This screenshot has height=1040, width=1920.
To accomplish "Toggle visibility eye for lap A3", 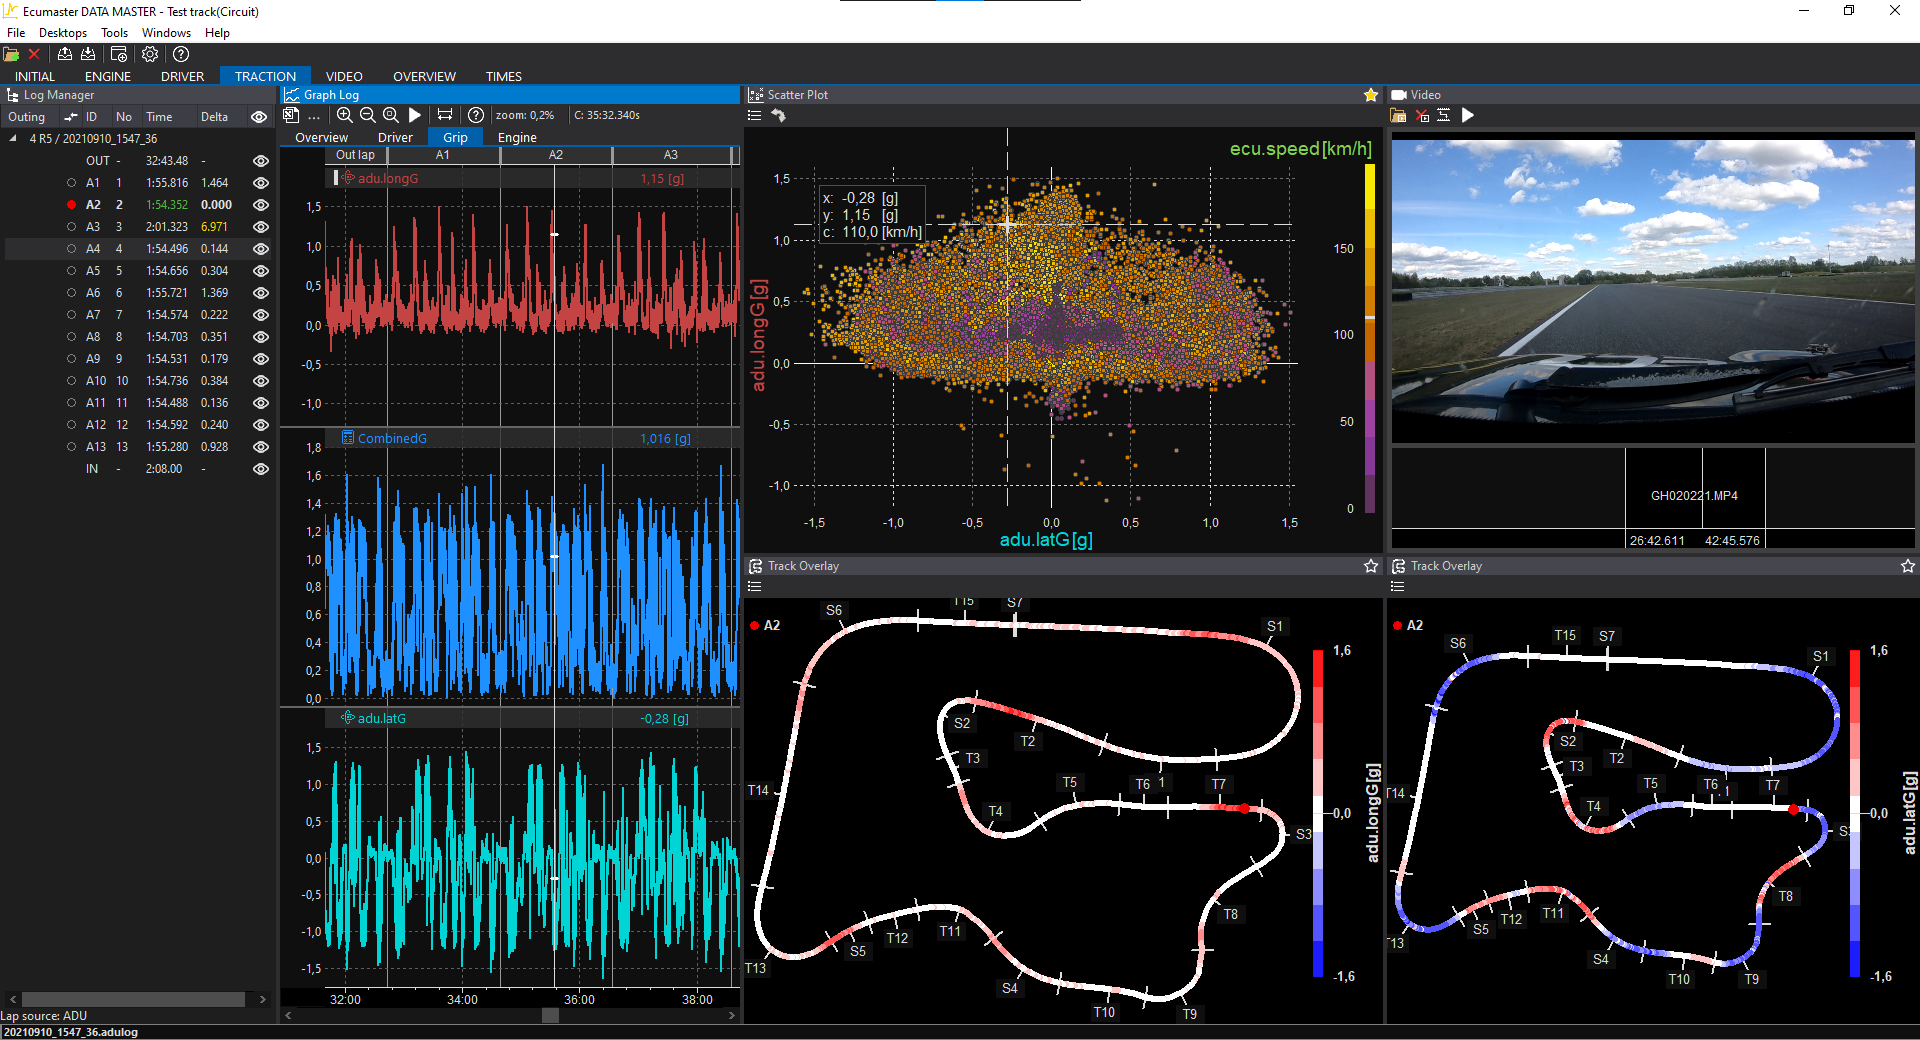I will pos(261,227).
